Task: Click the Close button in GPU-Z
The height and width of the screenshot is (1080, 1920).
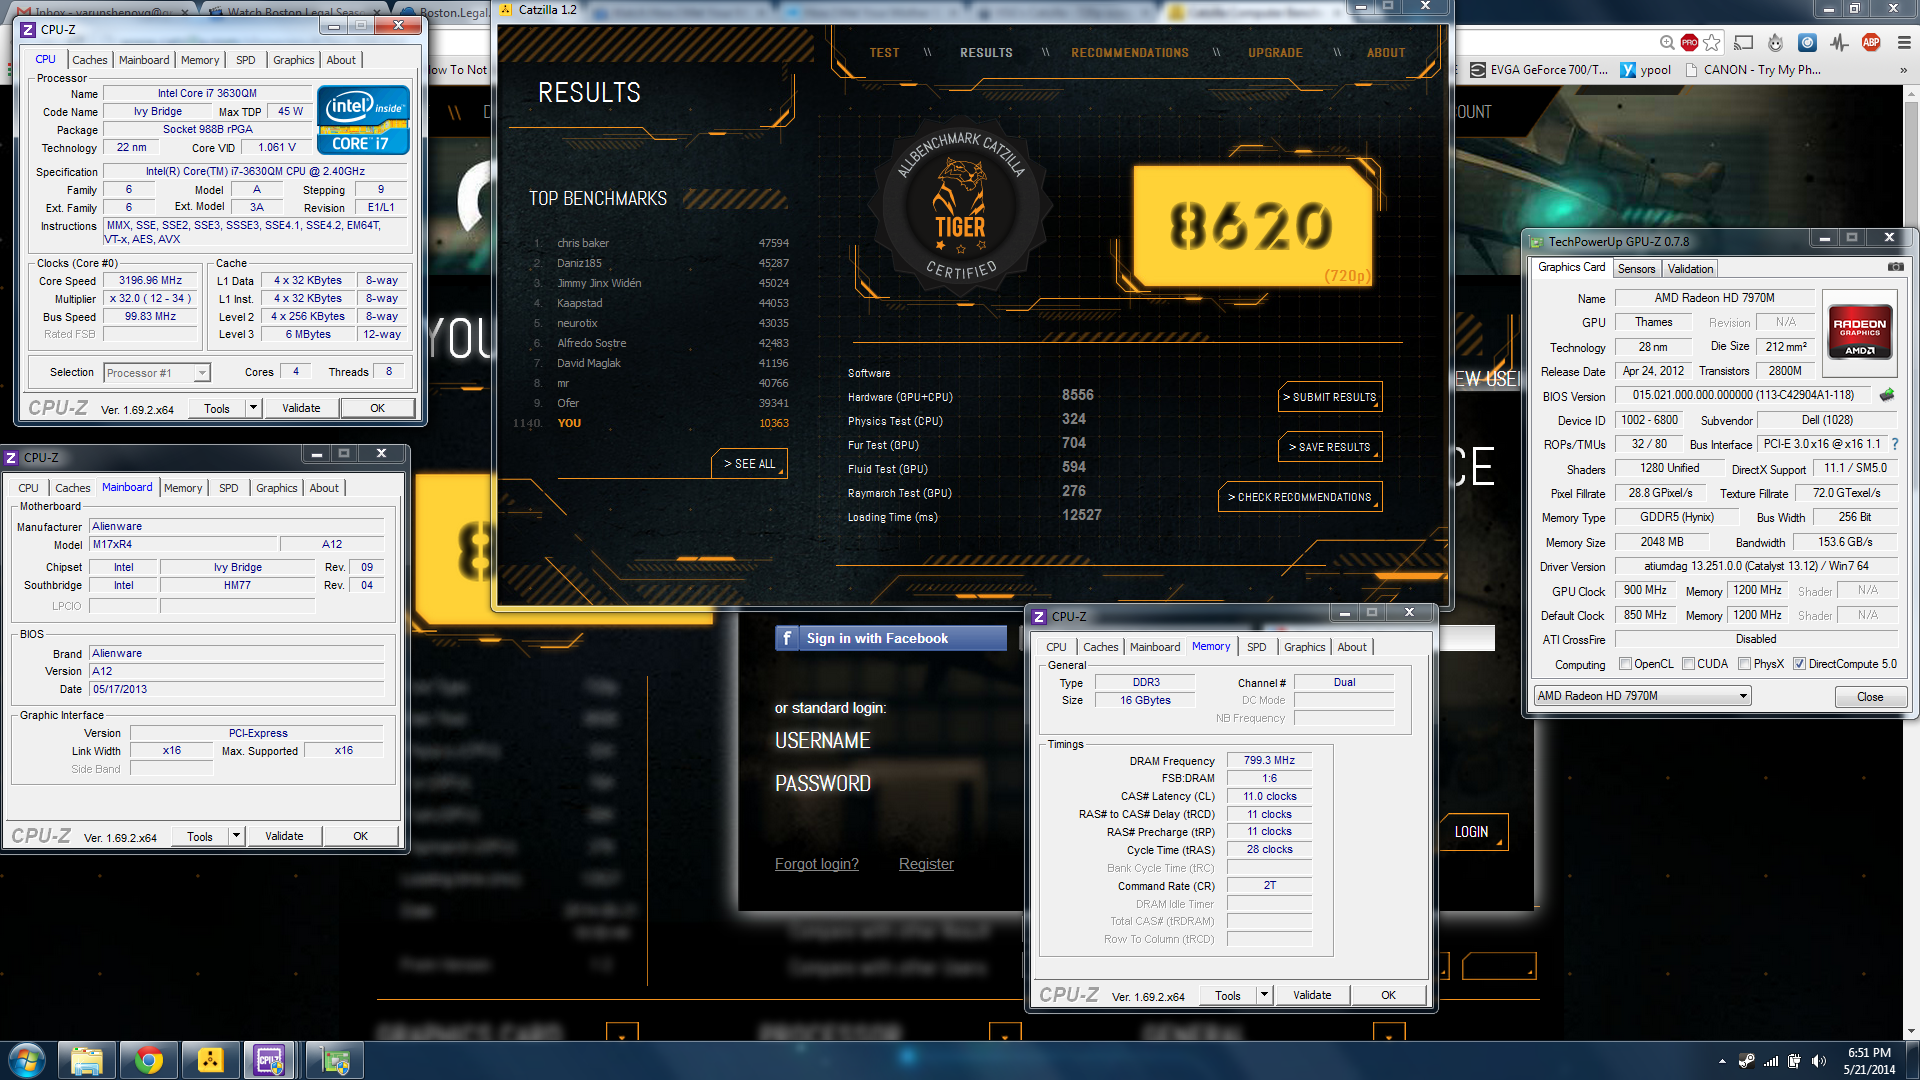Action: click(x=1870, y=697)
